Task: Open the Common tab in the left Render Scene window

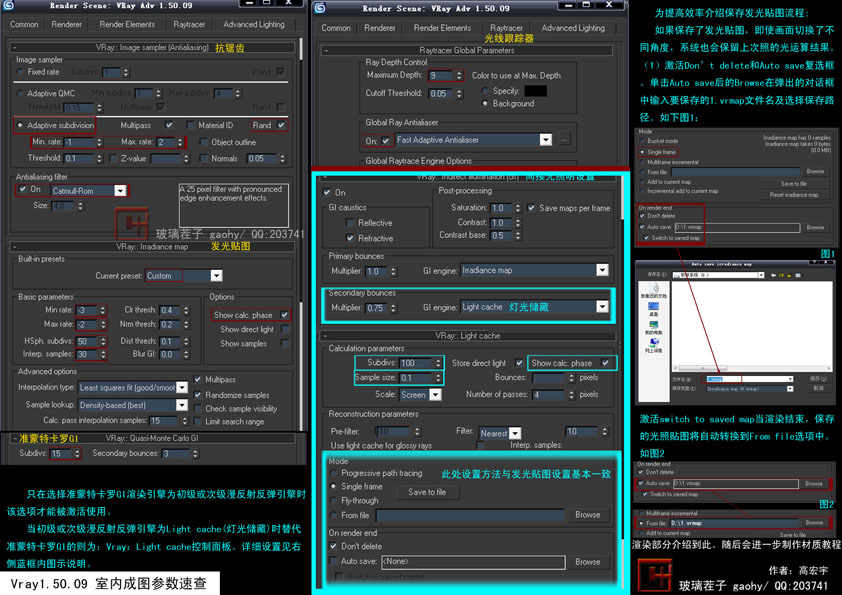Action: coord(24,24)
